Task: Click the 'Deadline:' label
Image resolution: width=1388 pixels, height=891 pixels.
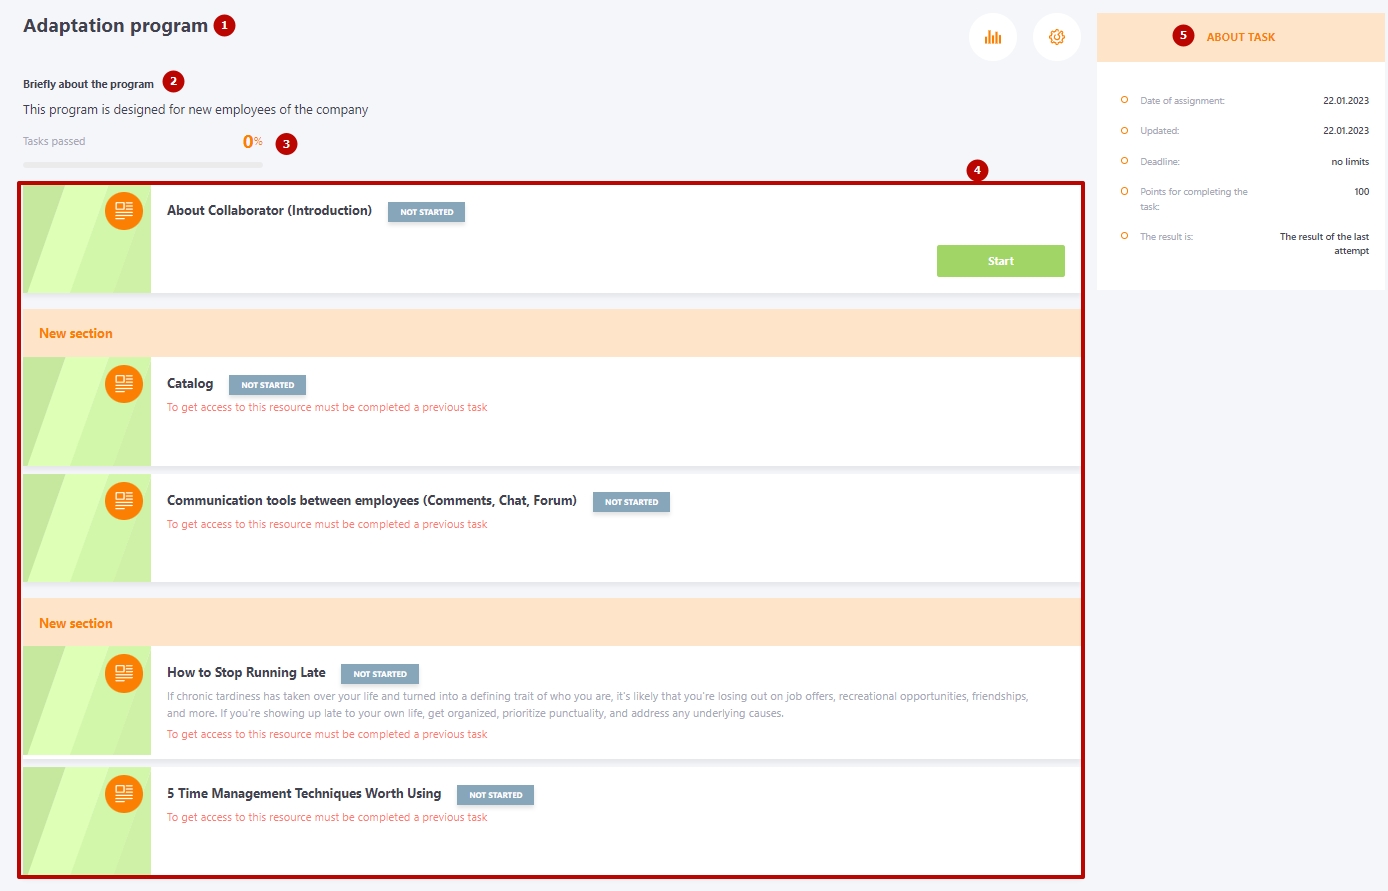Action: (x=1160, y=162)
